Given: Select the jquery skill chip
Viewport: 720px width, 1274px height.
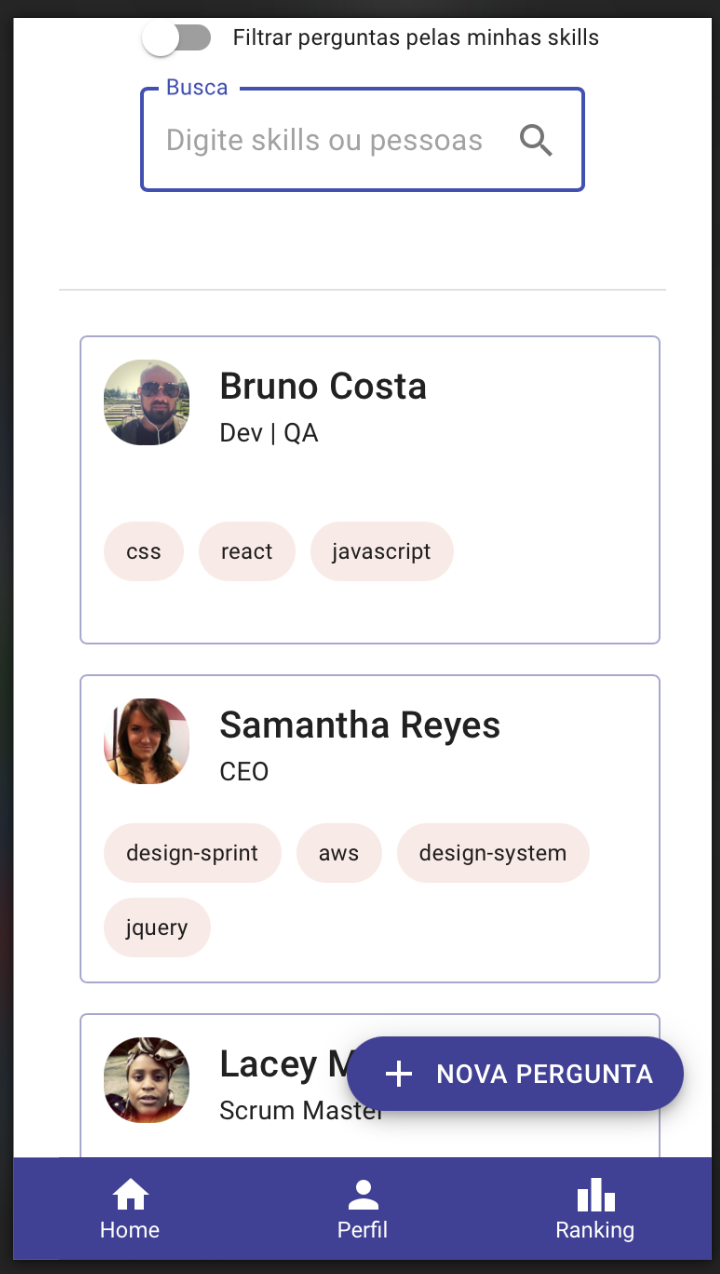Looking at the screenshot, I should click(x=157, y=927).
